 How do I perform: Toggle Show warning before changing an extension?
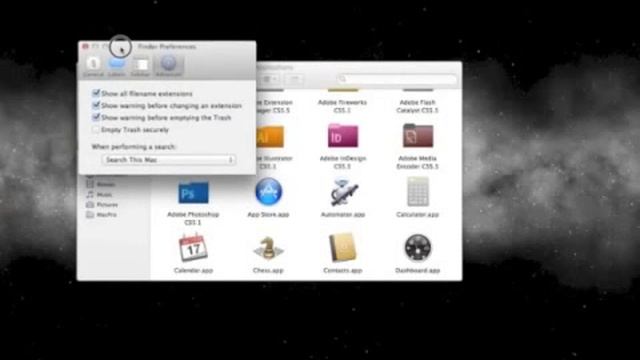click(x=96, y=105)
